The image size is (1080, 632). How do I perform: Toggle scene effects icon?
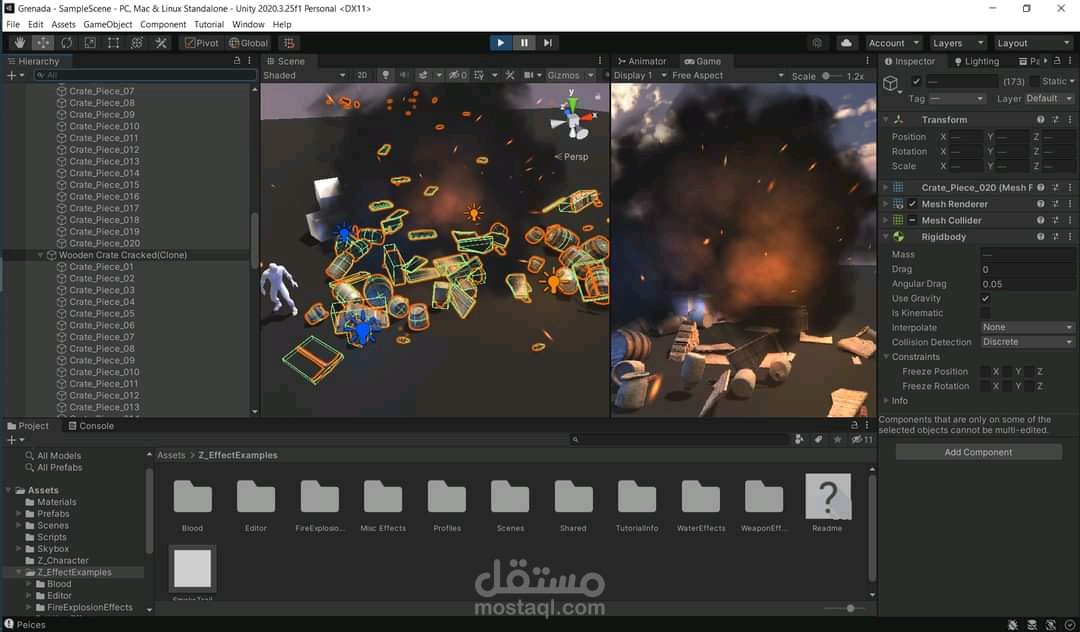tap(423, 75)
